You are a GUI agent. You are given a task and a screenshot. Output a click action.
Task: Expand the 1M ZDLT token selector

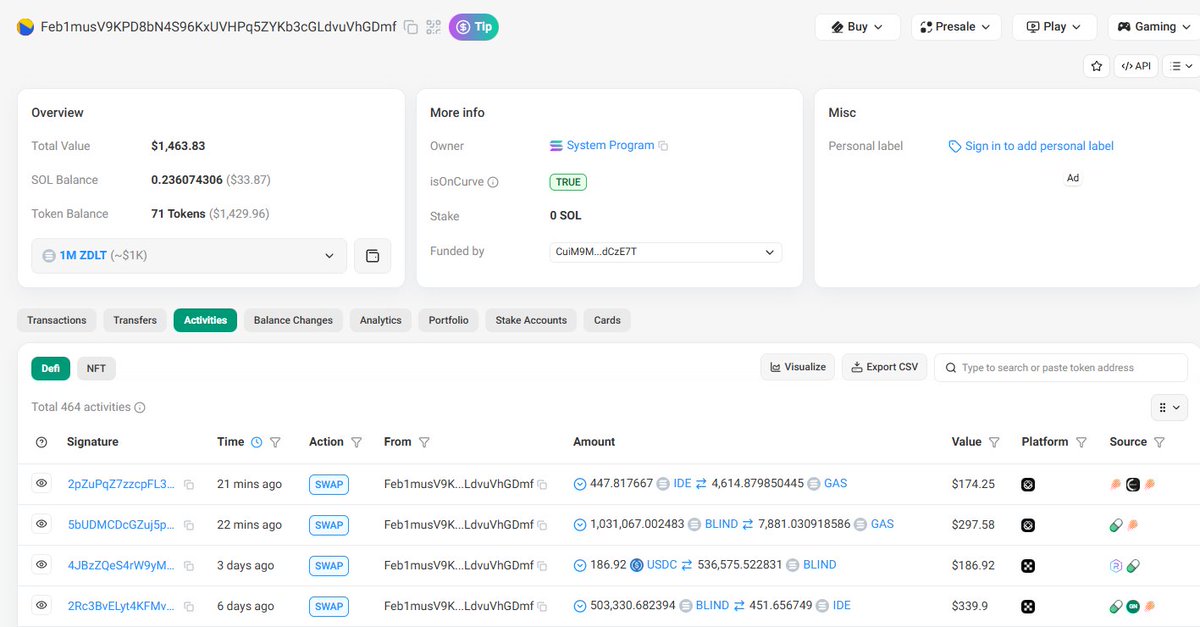click(189, 256)
